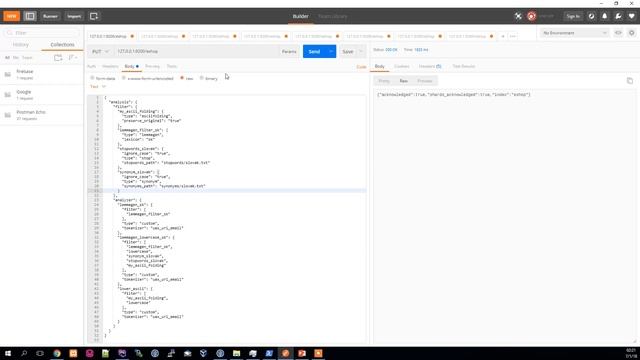
Task: Click the red sync status icon
Action: click(x=531, y=16)
